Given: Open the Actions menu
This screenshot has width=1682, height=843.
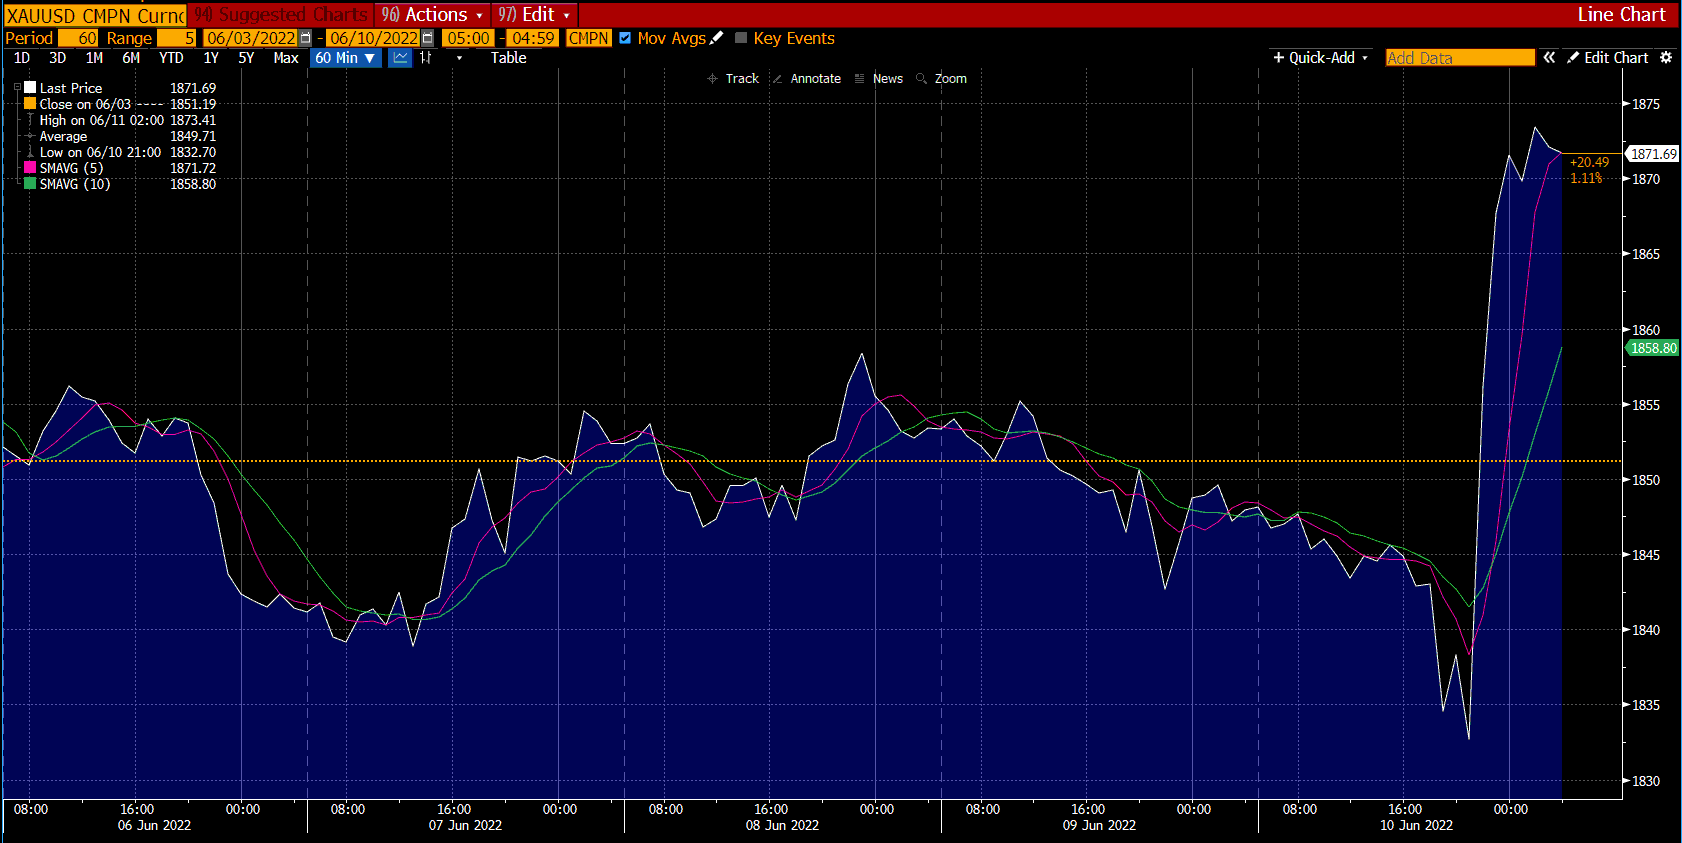Looking at the screenshot, I should coord(432,15).
